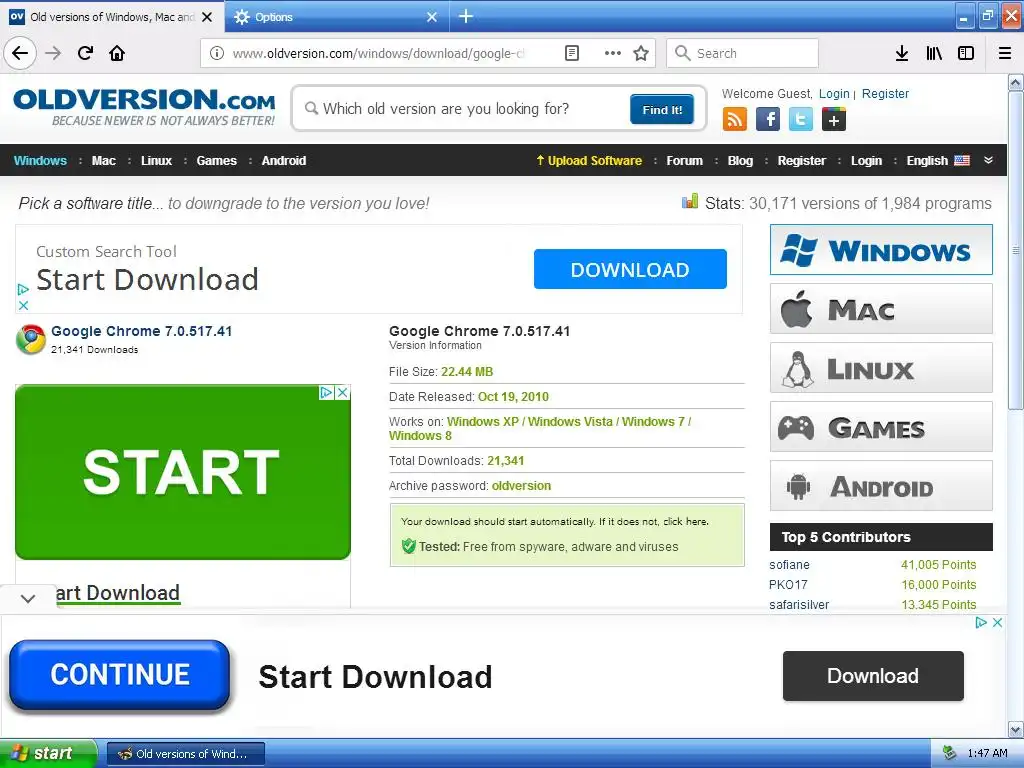This screenshot has height=768, width=1024.
Task: Click the Register link near Welcome Guest
Action: 885,93
